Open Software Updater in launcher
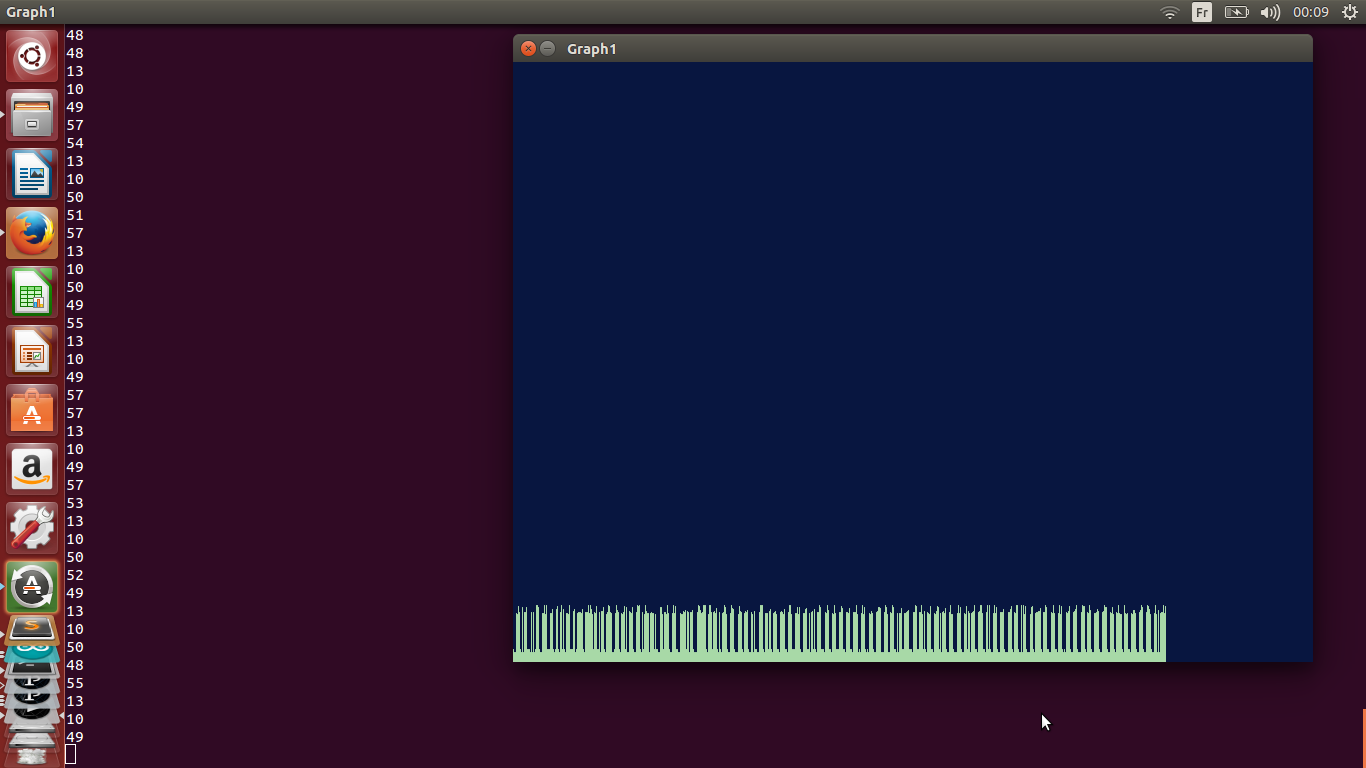Viewport: 1366px width, 768px height. (32, 587)
